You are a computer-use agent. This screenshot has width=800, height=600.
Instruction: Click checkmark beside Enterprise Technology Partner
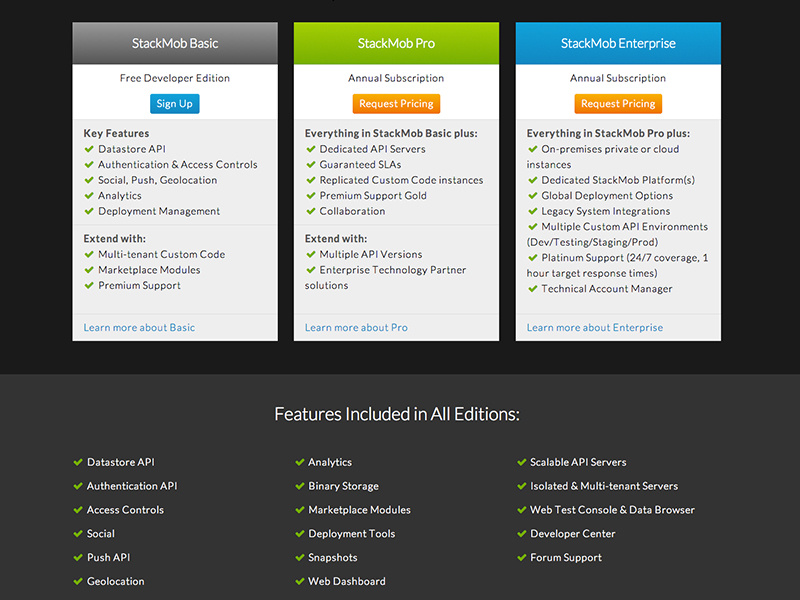[311, 270]
